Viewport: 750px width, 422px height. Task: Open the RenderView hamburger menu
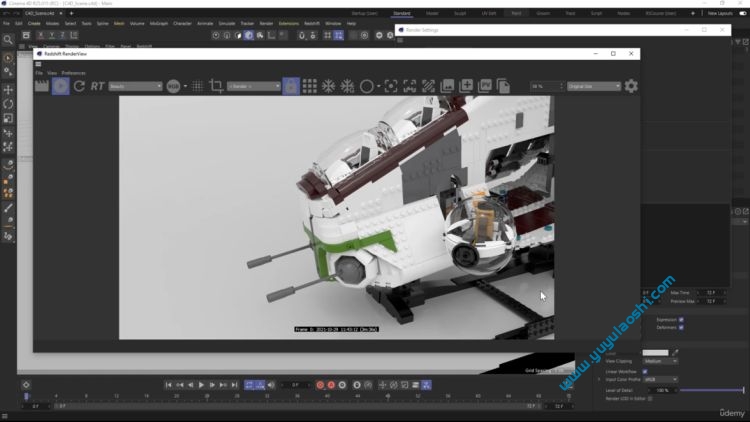click(38, 64)
